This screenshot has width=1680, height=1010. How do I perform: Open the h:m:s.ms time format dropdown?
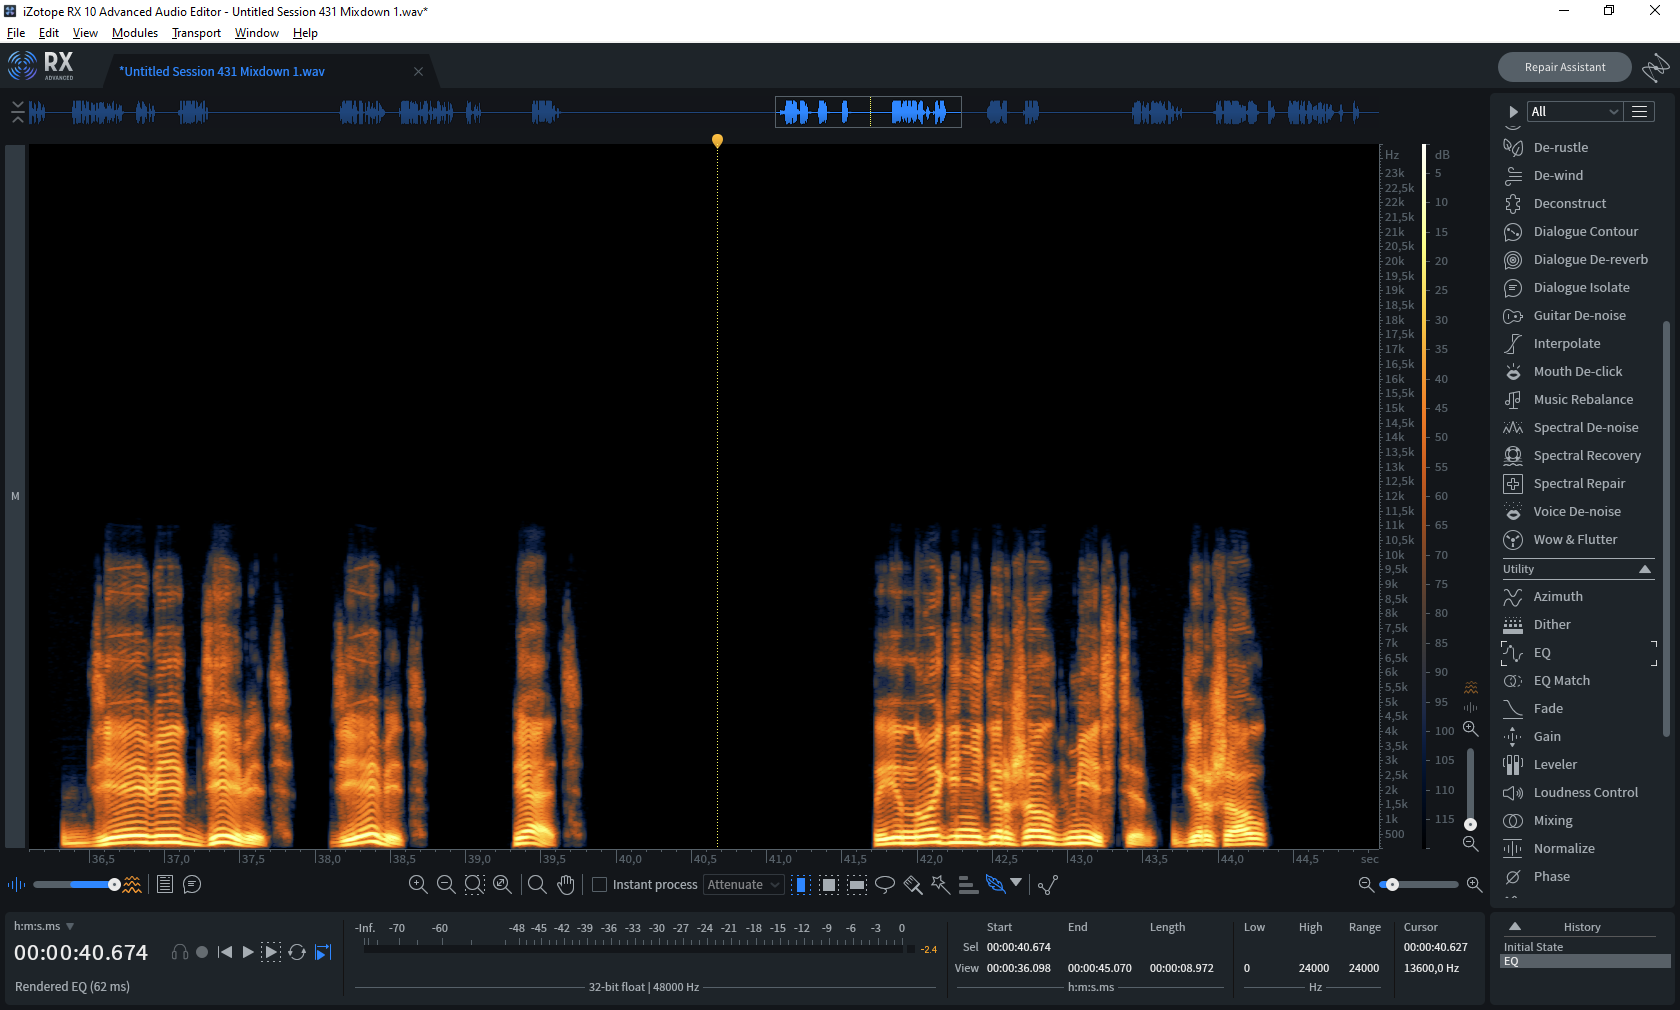[x=44, y=926]
